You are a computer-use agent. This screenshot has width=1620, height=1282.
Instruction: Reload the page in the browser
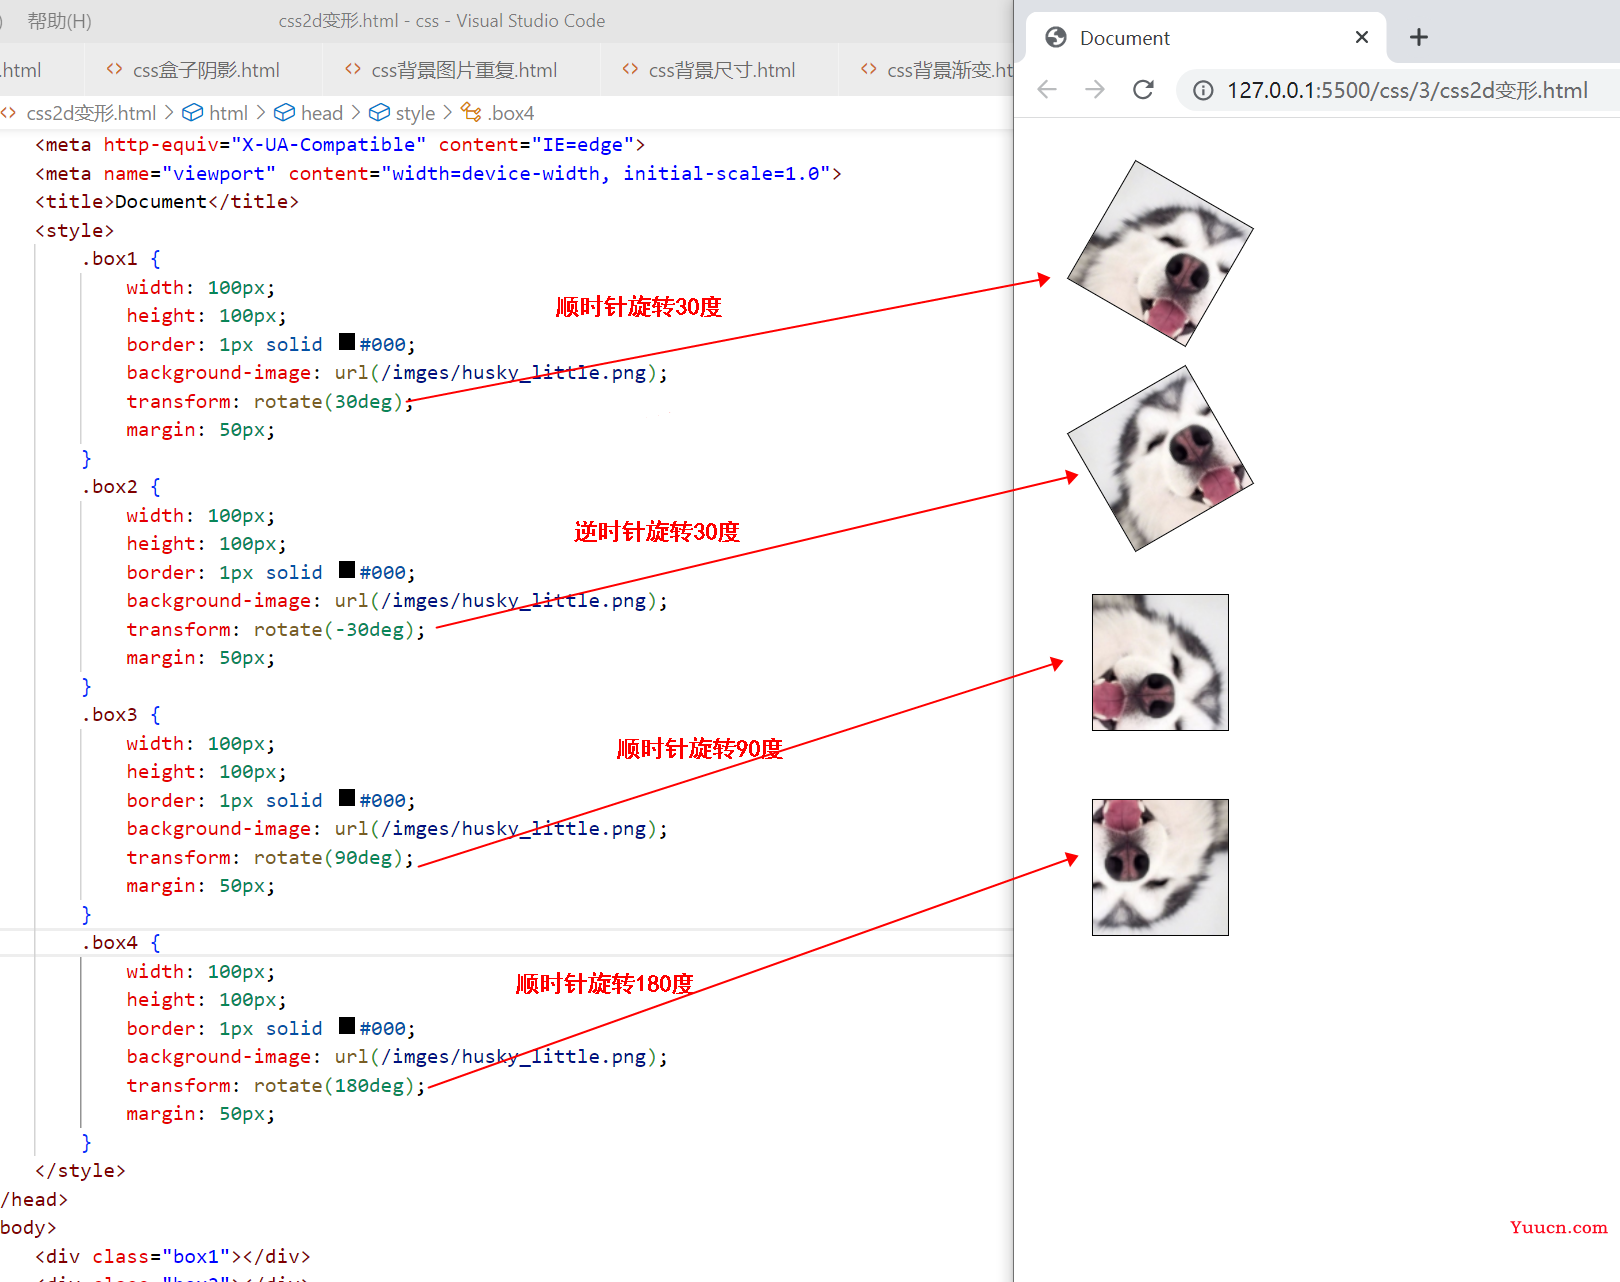point(1143,90)
